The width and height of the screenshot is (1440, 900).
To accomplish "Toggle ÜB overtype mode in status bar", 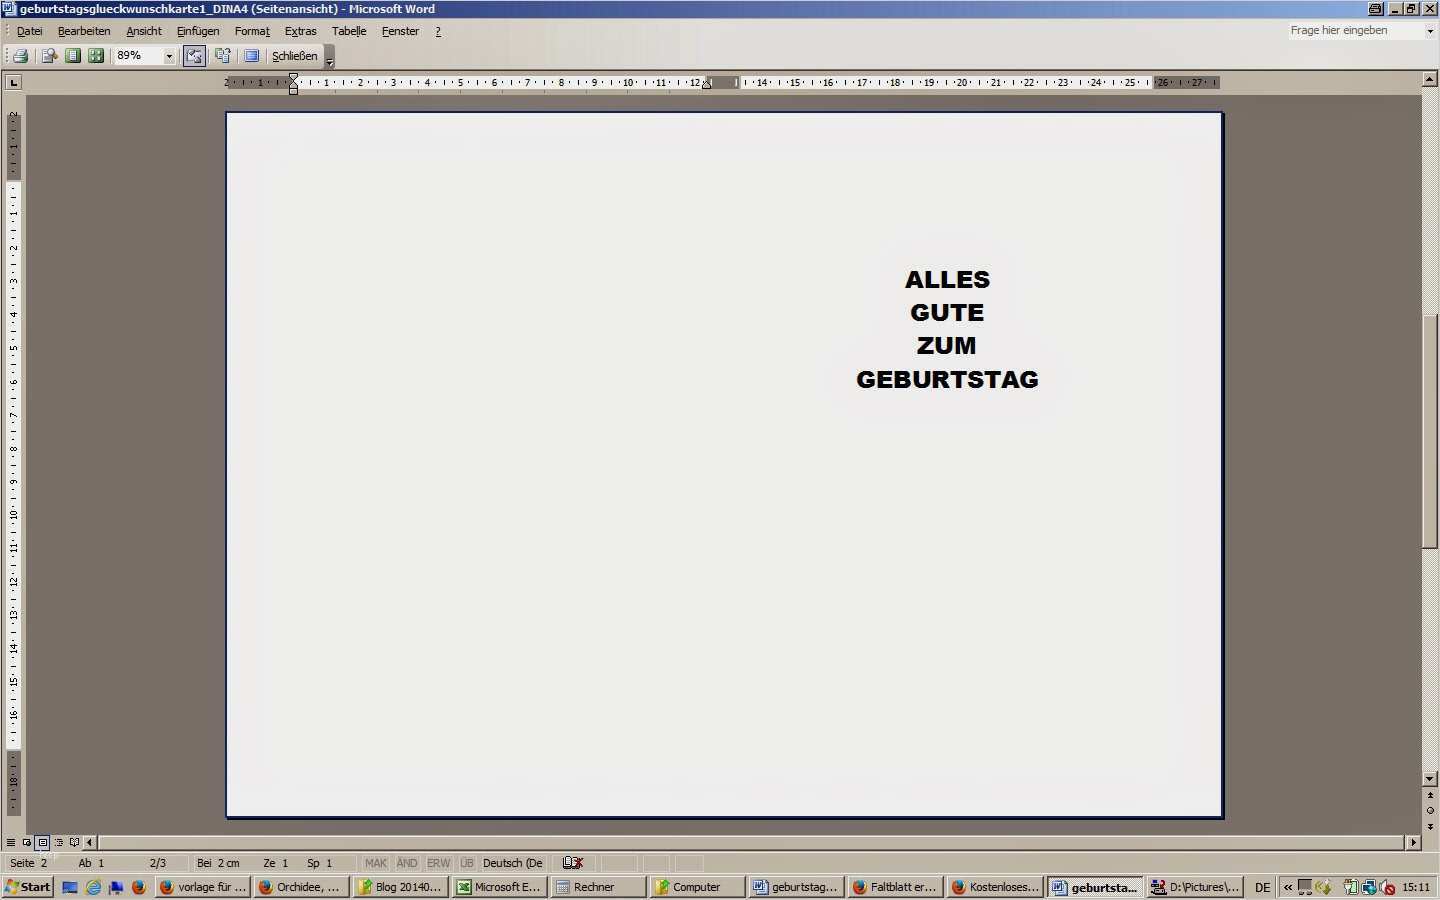I will (x=467, y=863).
